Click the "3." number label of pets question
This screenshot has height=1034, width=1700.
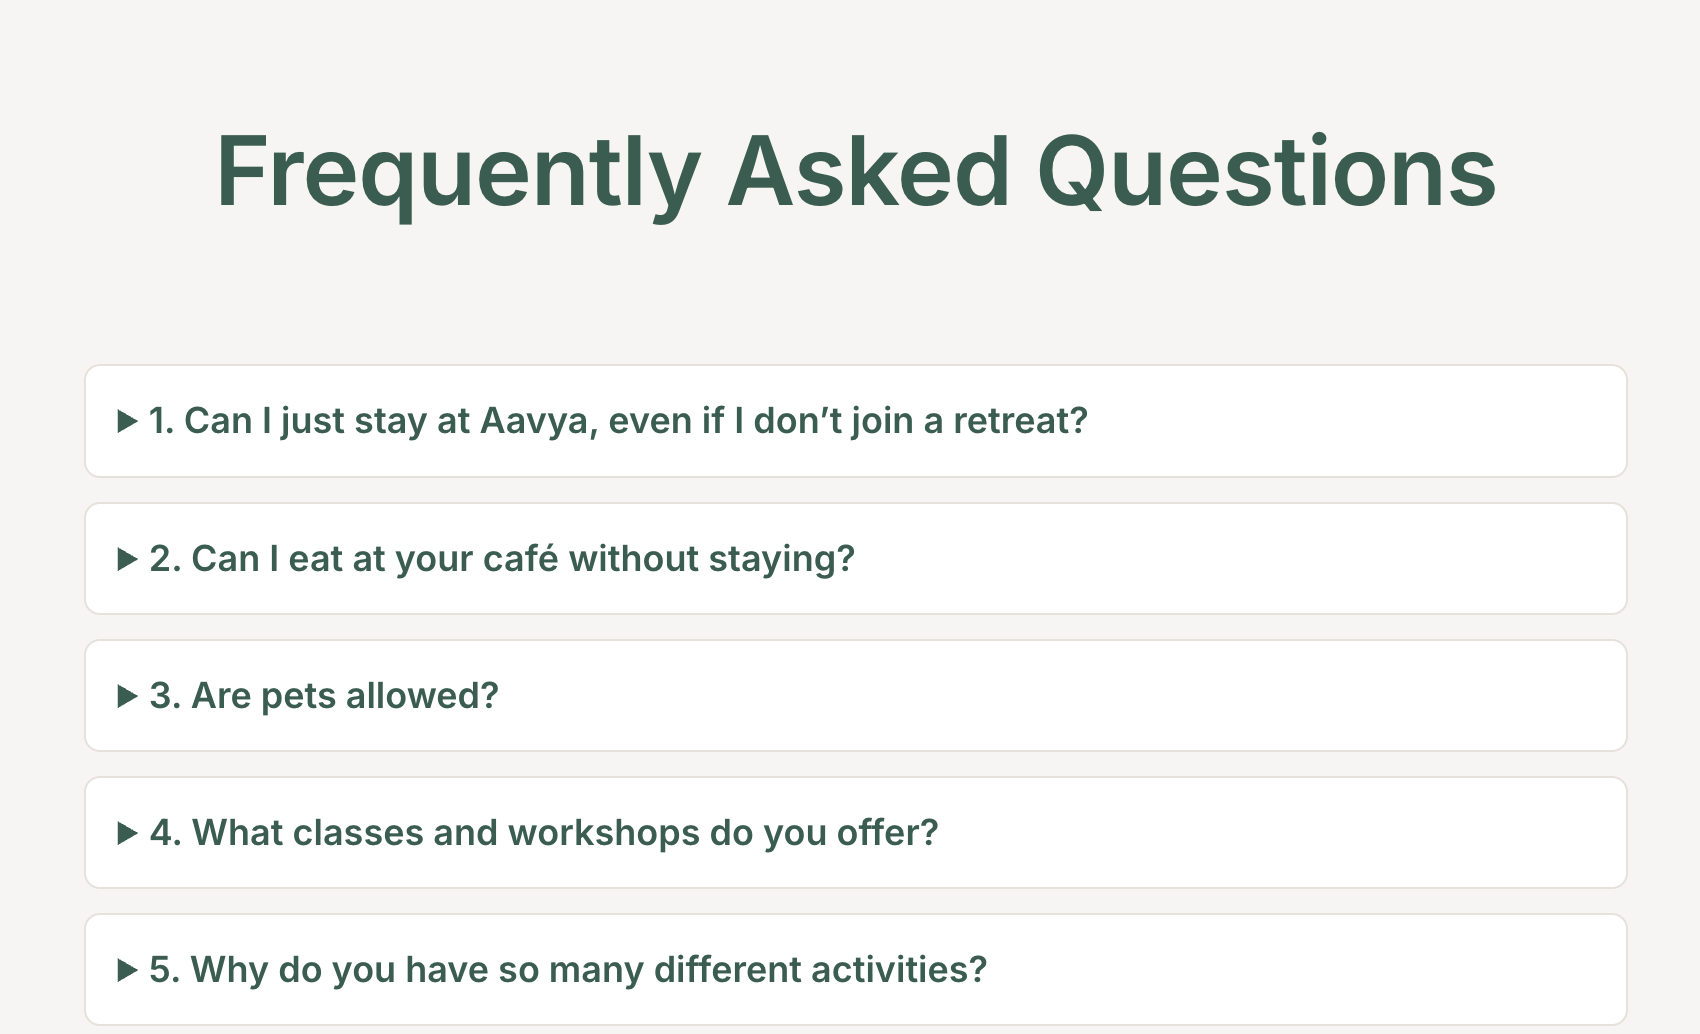coord(165,696)
